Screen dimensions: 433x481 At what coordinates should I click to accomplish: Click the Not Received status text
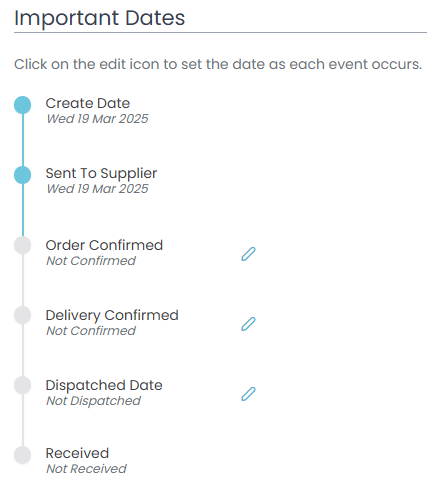click(87, 469)
